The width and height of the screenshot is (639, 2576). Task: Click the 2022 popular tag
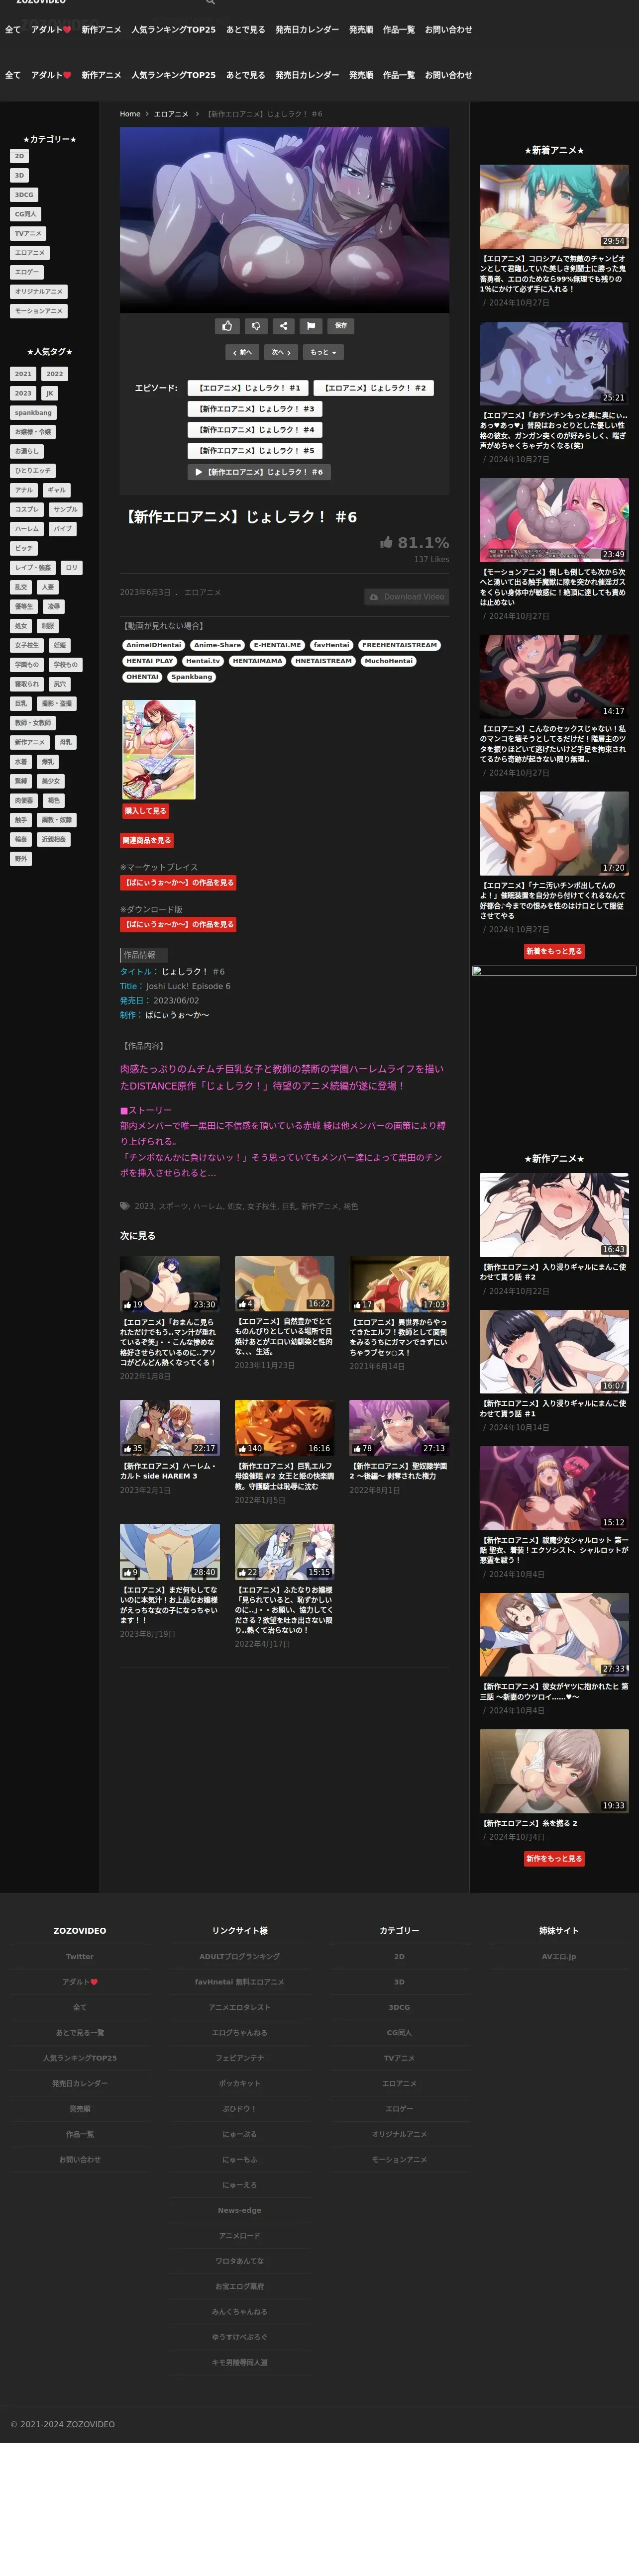click(55, 374)
